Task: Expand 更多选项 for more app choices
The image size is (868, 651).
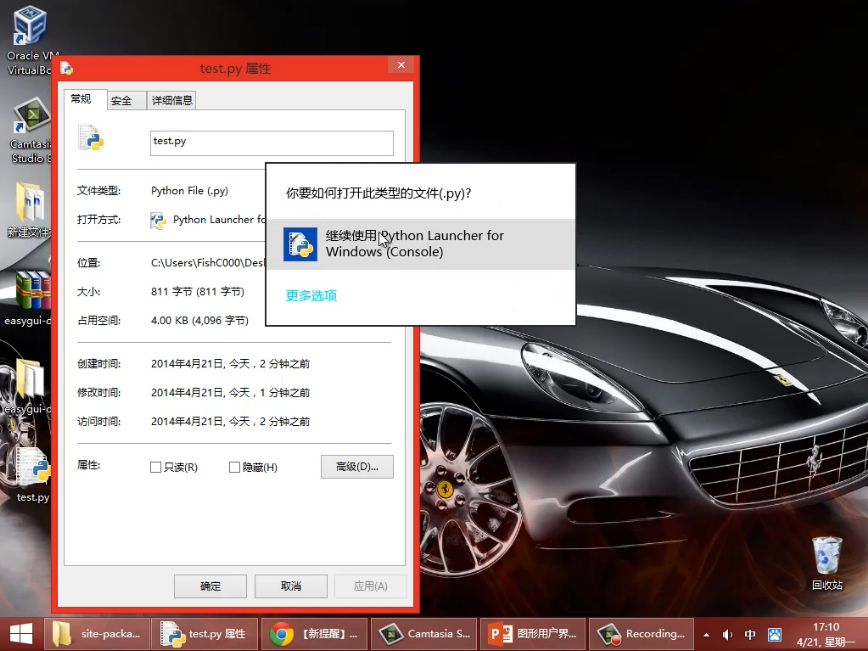Action: point(311,295)
